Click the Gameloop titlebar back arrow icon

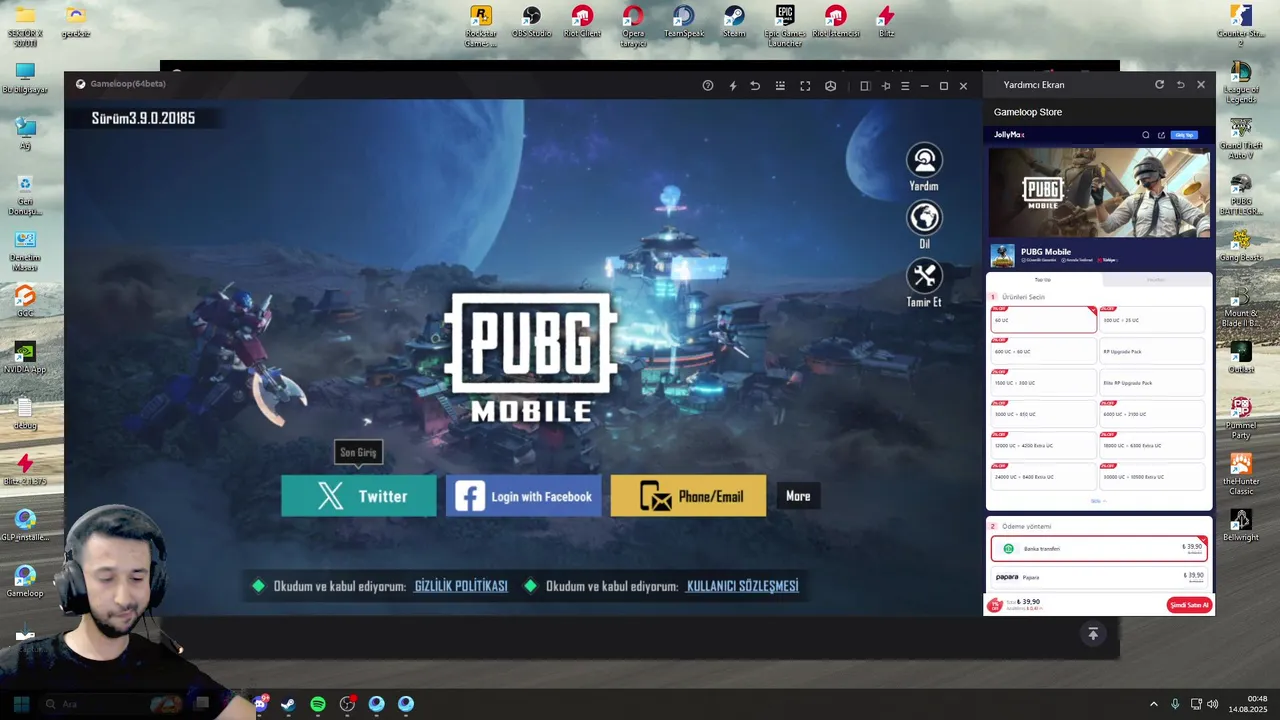[x=755, y=86]
